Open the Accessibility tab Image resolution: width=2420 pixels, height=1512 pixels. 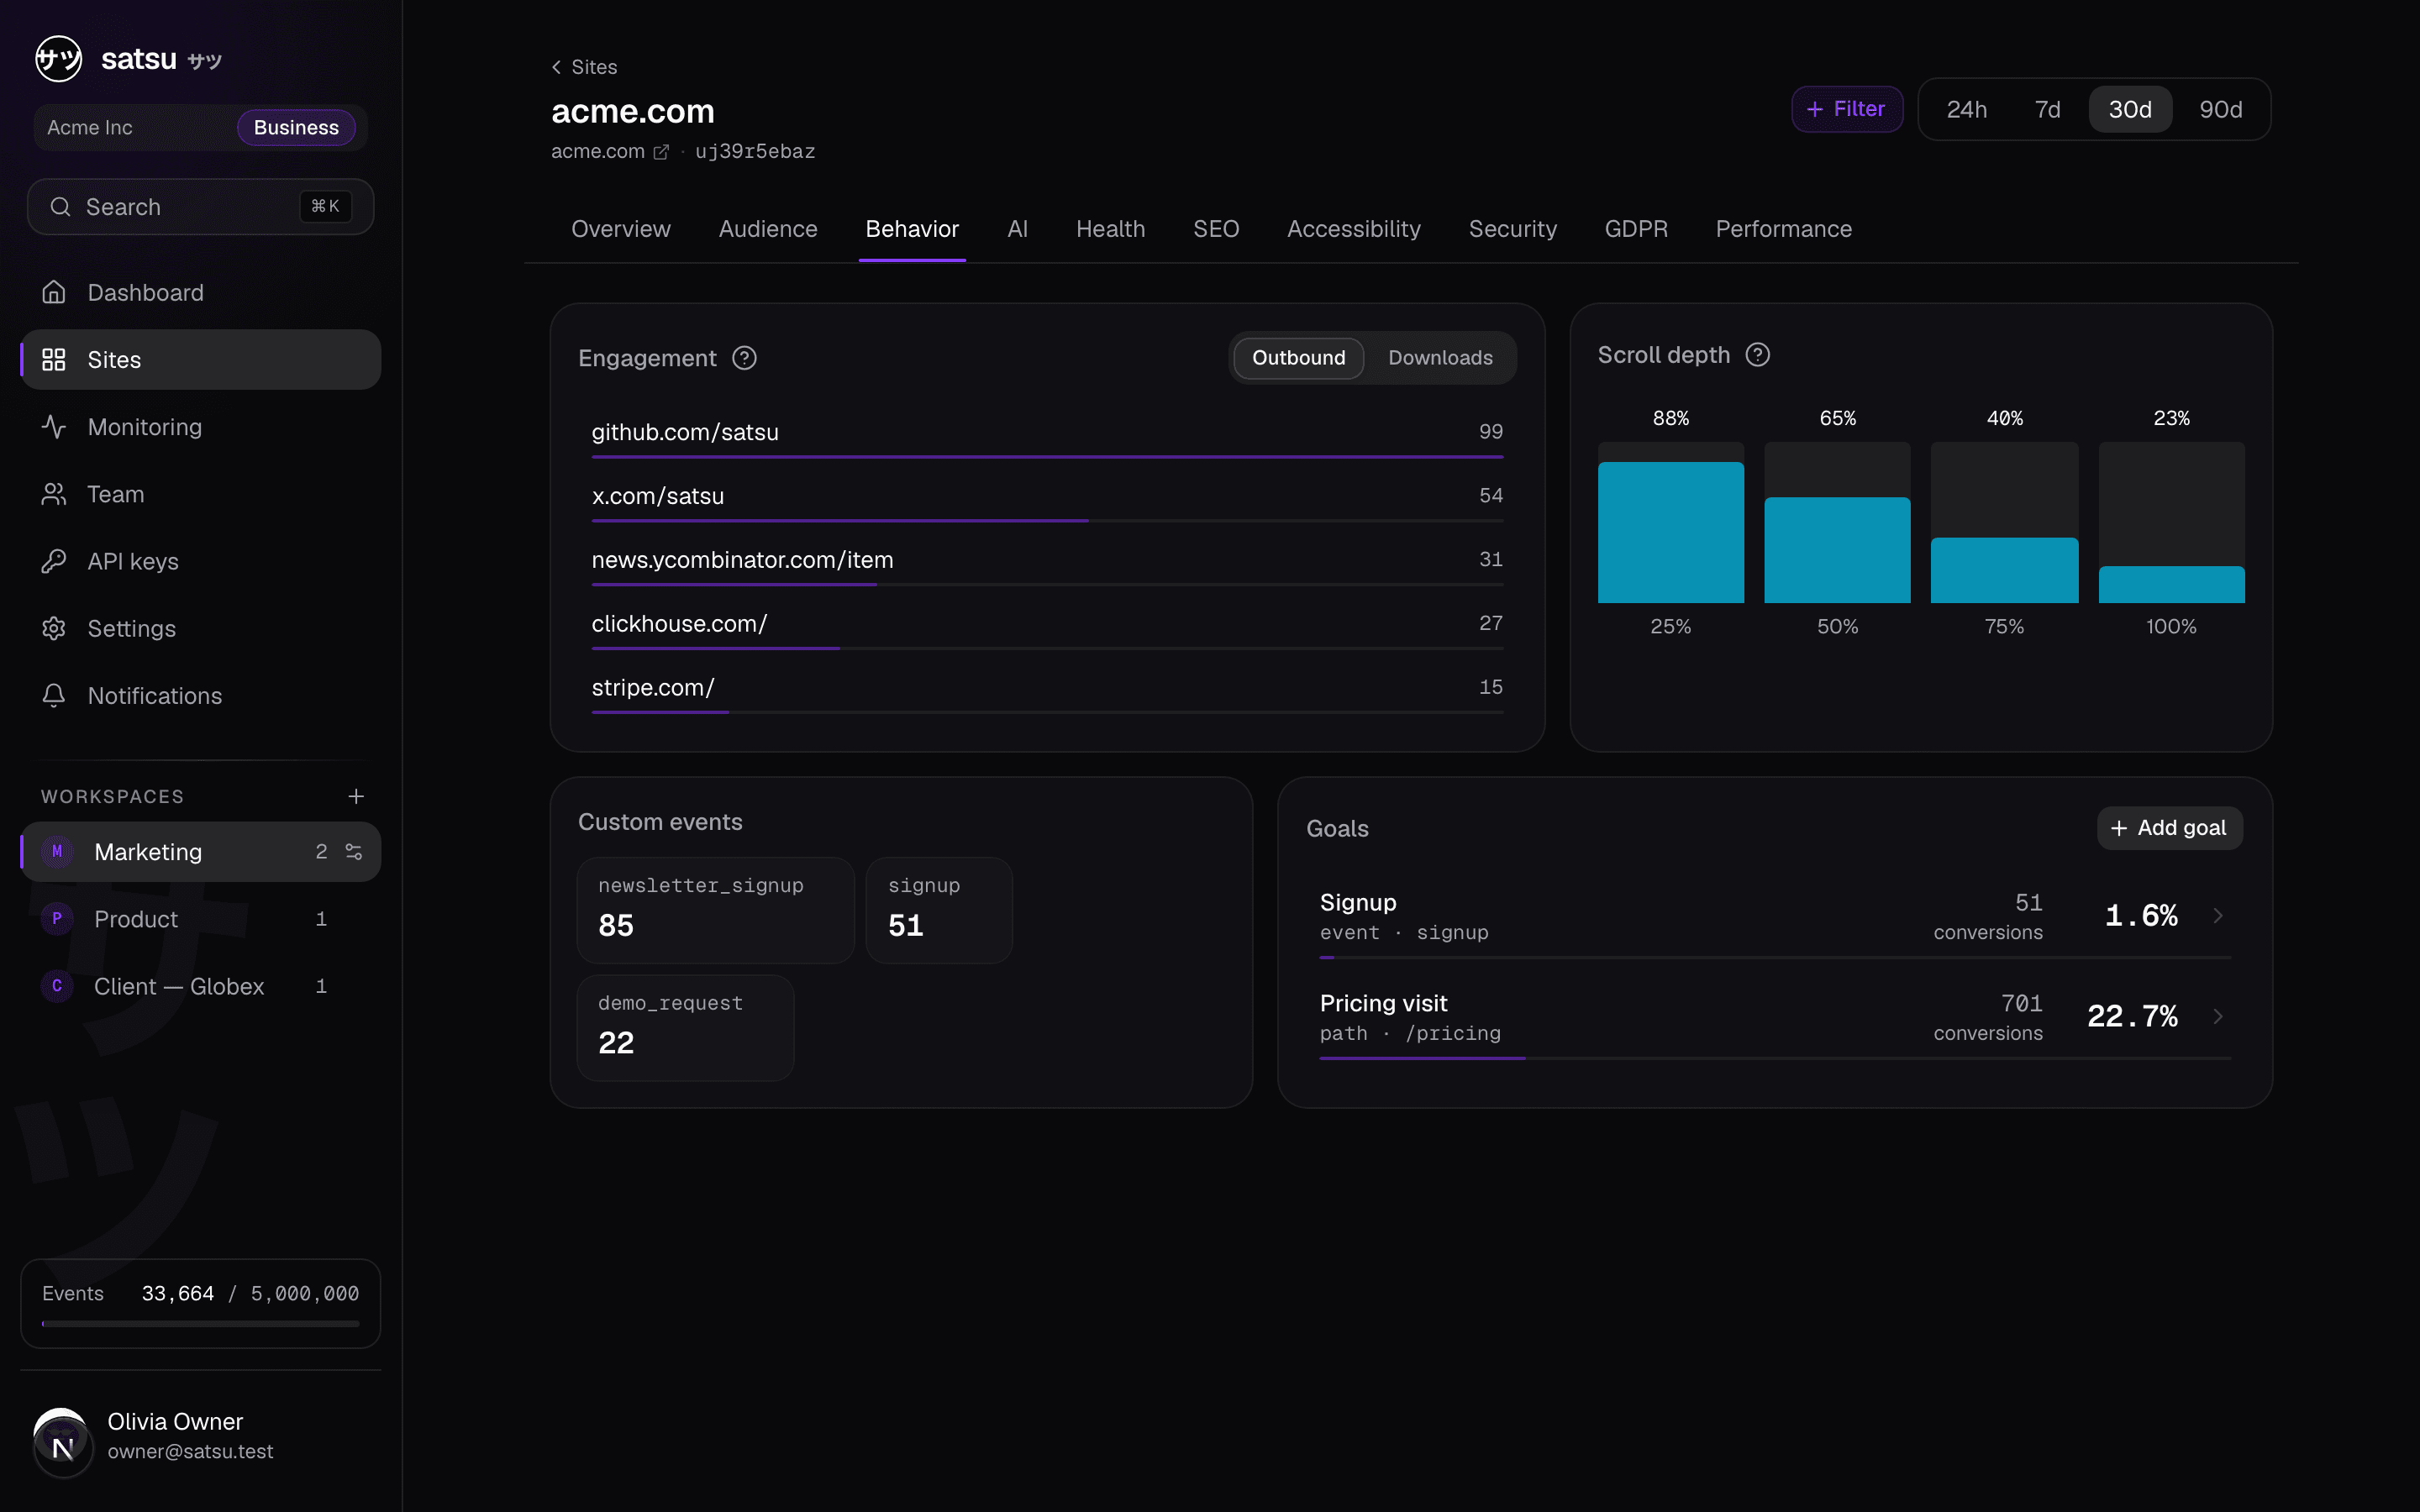pos(1354,229)
